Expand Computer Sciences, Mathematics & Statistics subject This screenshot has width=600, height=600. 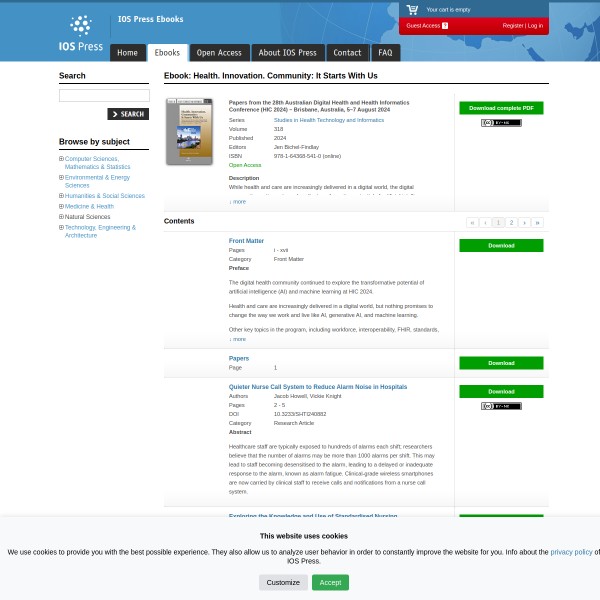(61, 159)
